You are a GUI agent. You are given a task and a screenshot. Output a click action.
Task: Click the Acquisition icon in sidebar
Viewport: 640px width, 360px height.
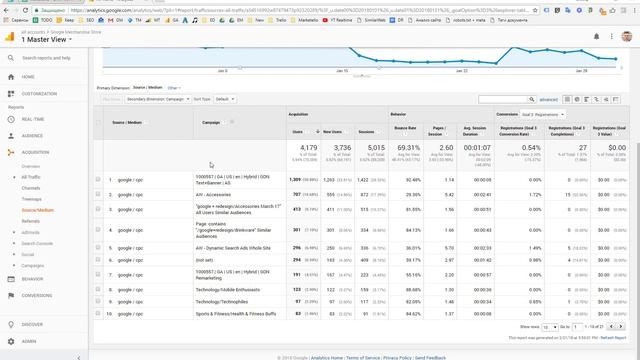pyautogui.click(x=11, y=152)
